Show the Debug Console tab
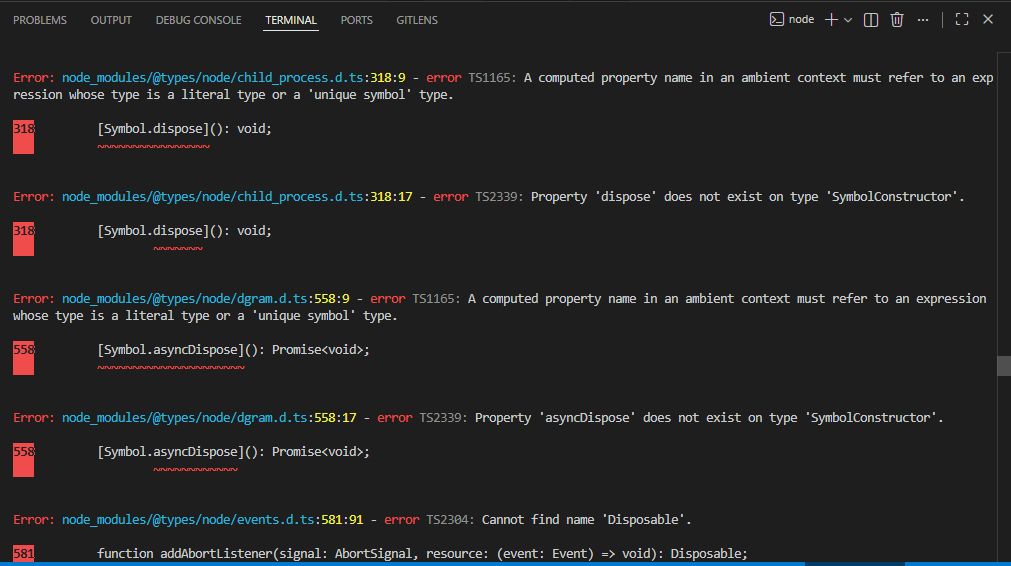This screenshot has height=566, width=1011. (x=198, y=20)
